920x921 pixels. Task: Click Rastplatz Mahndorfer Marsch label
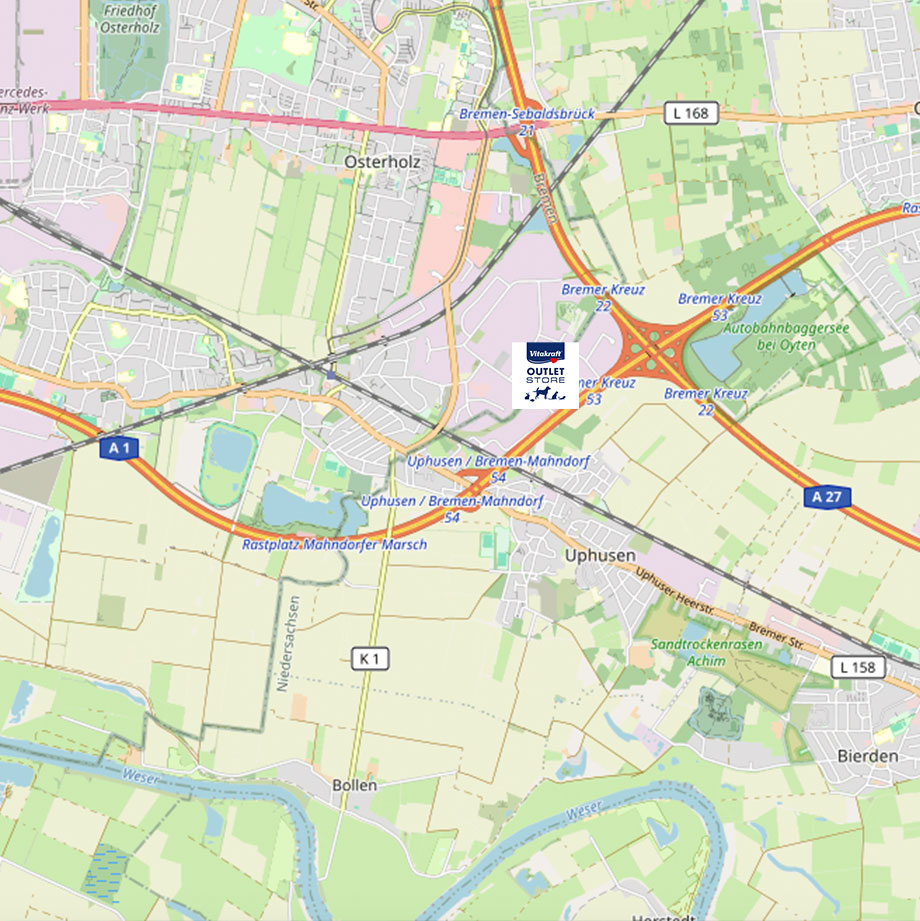click(334, 544)
